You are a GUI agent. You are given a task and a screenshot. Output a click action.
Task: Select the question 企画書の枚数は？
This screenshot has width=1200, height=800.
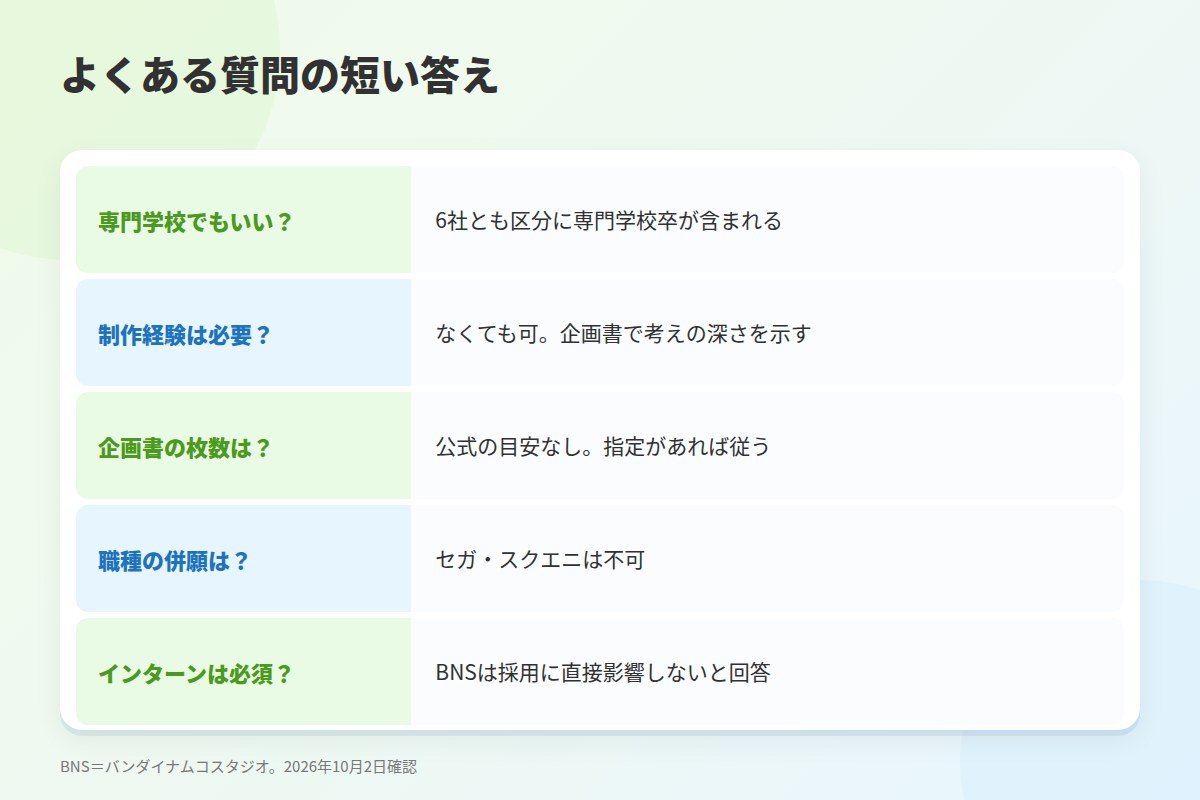tap(185, 448)
